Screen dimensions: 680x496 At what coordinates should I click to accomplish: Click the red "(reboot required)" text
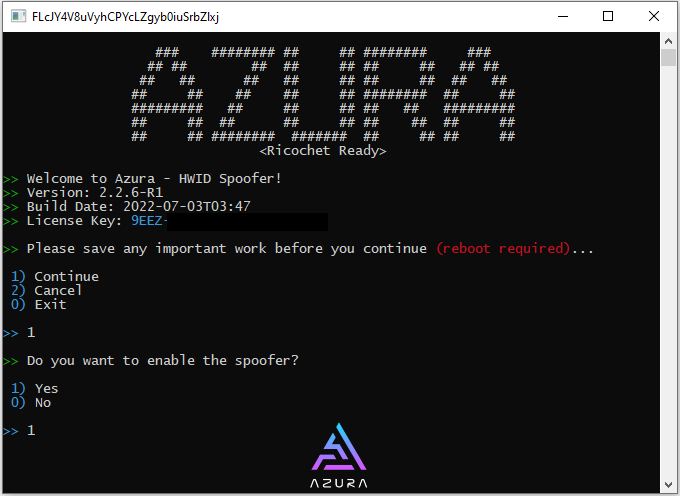(x=503, y=248)
